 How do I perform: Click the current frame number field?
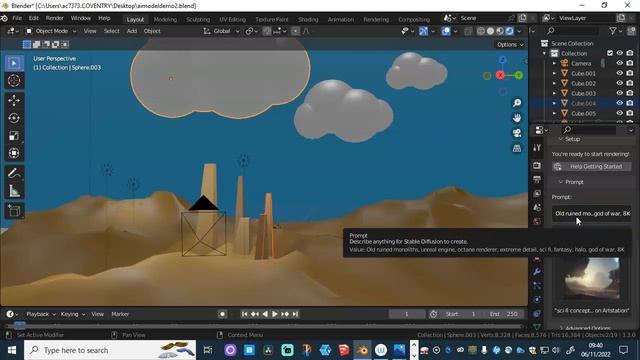tap(407, 314)
